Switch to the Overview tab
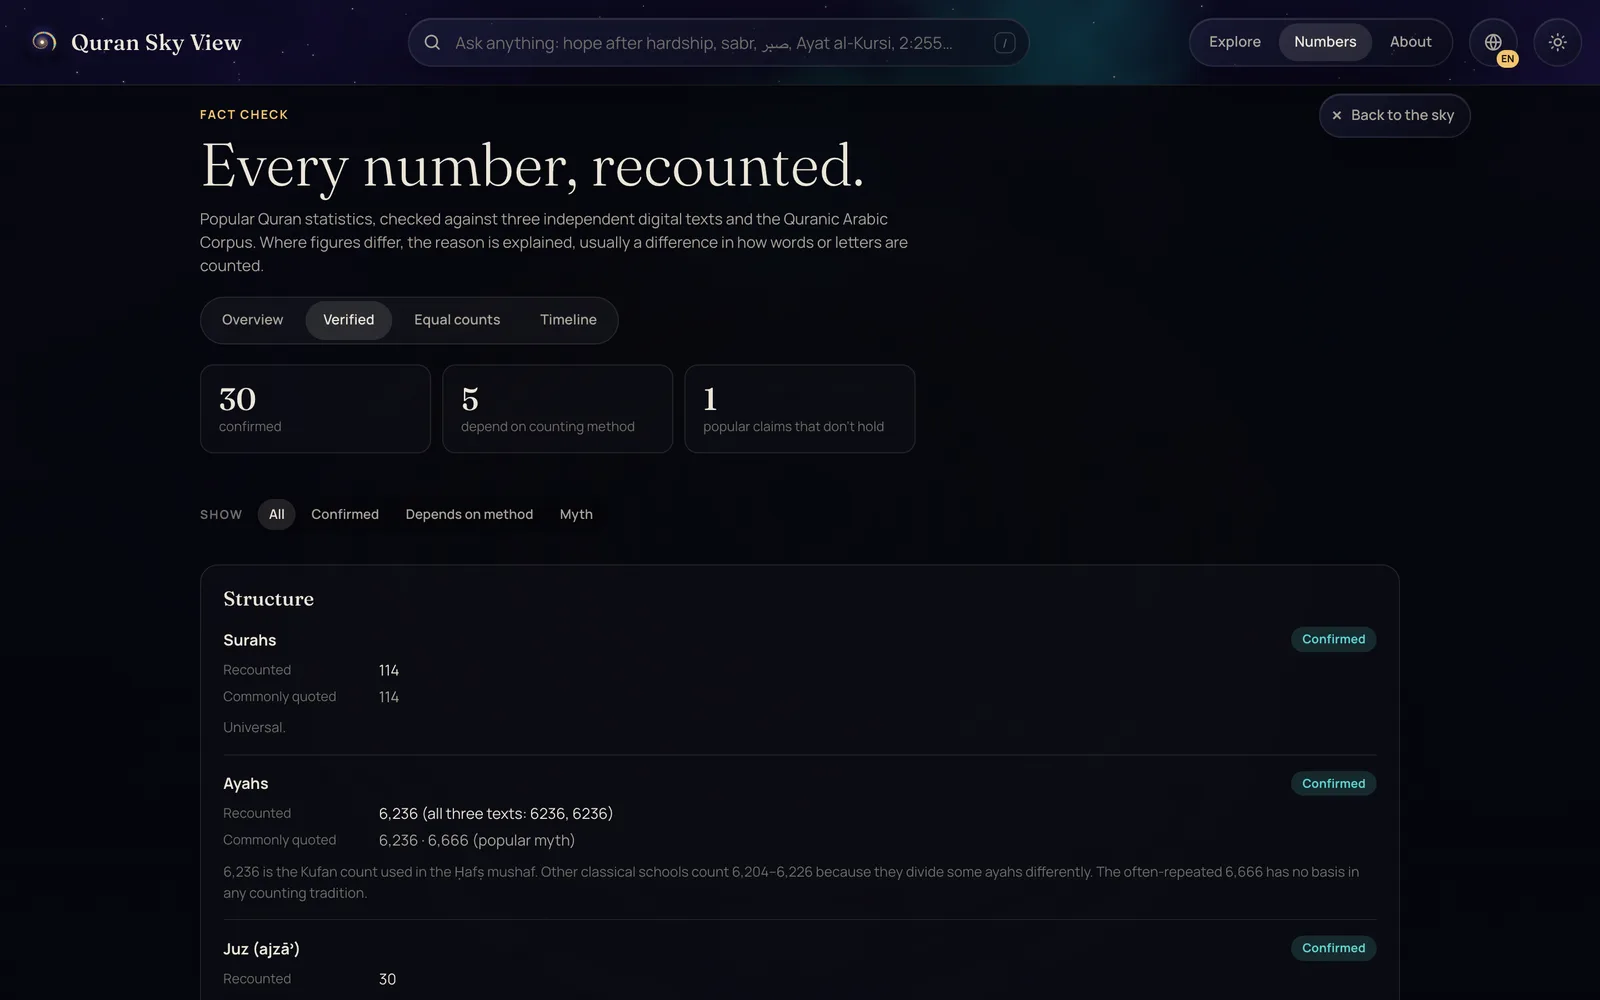1600x1000 pixels. tap(253, 320)
